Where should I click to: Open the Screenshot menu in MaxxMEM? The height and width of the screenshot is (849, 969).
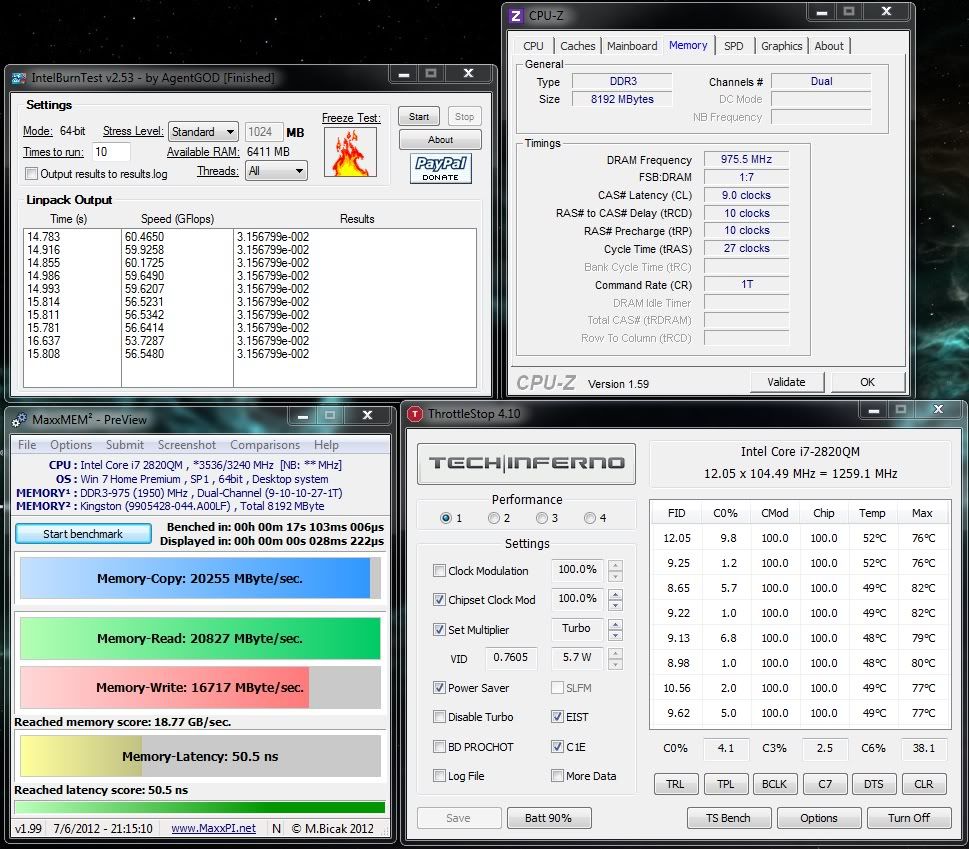click(x=187, y=445)
